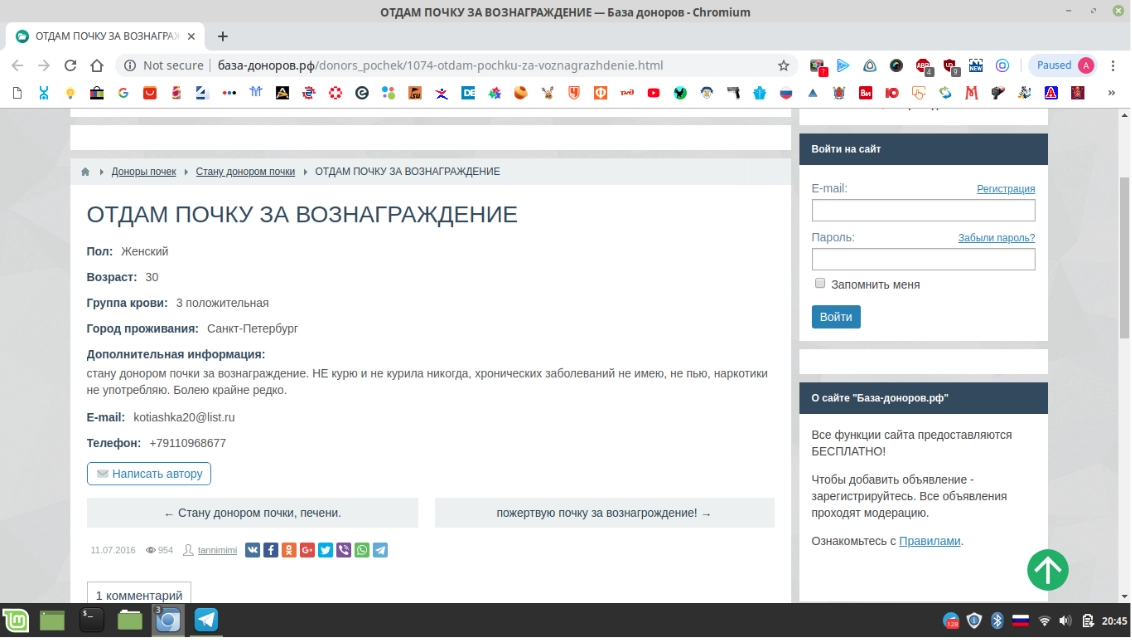
Task: Share via the Twitter icon
Action: [325, 550]
